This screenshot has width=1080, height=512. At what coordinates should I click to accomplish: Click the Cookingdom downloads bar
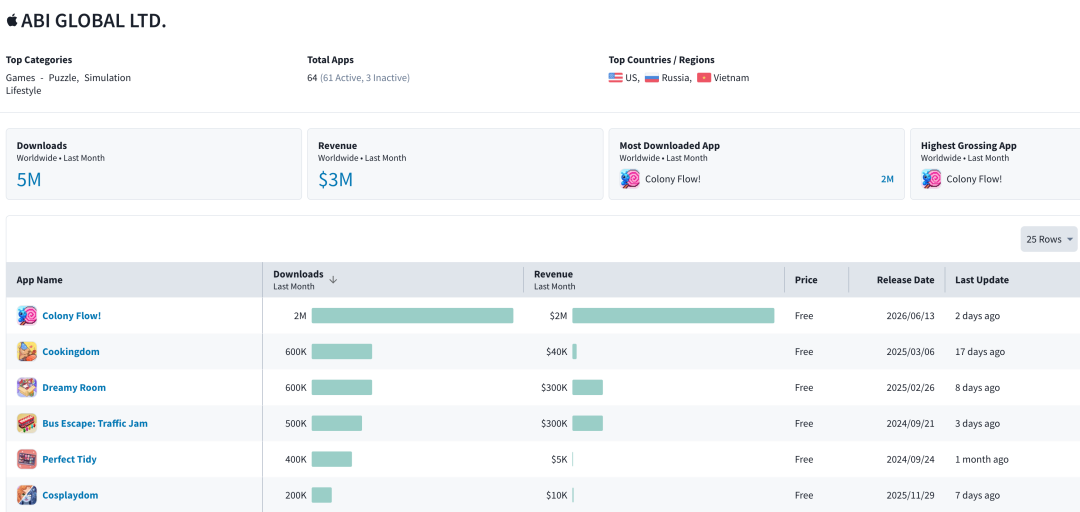[x=342, y=351]
